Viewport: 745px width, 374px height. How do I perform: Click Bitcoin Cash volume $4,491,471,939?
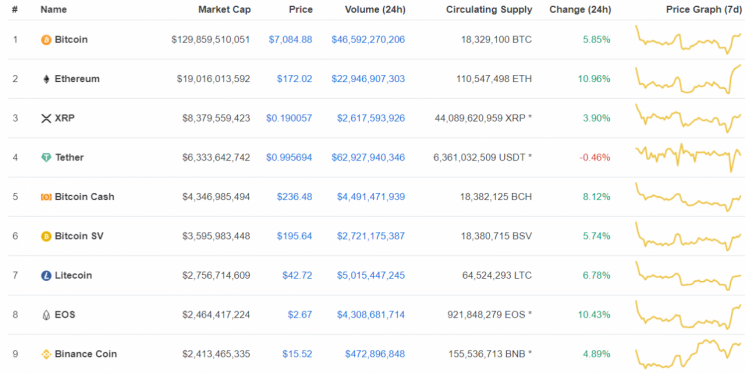[371, 197]
